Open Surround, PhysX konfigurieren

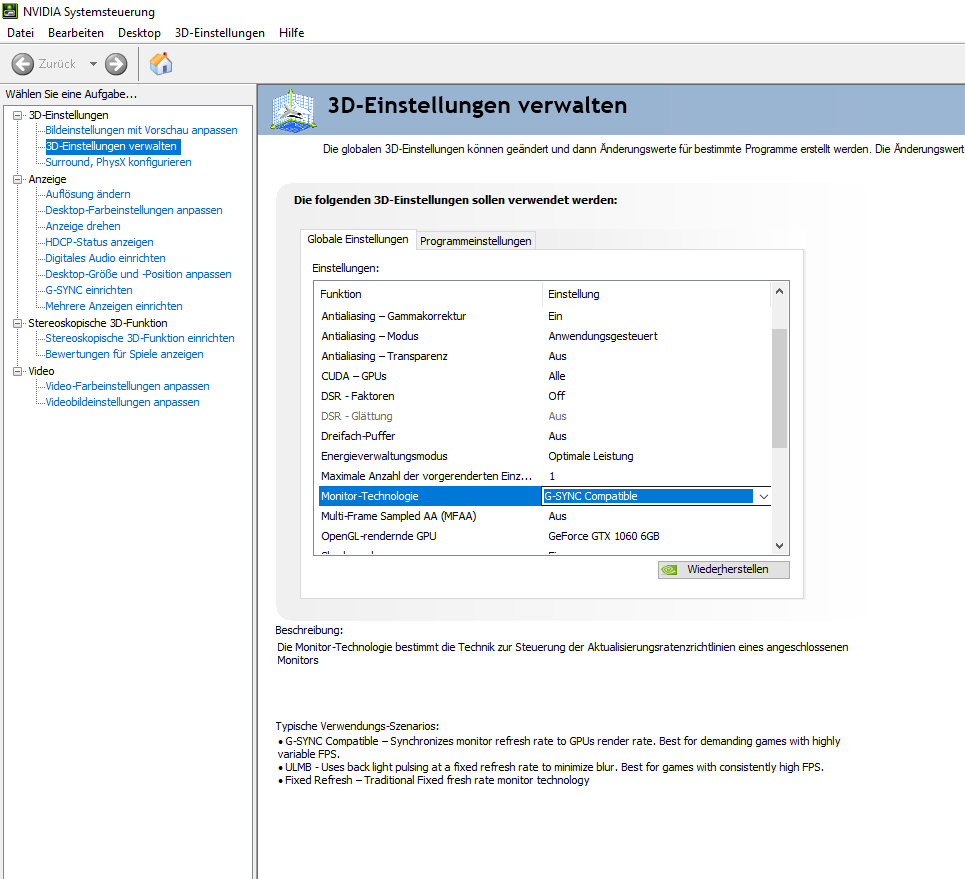click(118, 162)
